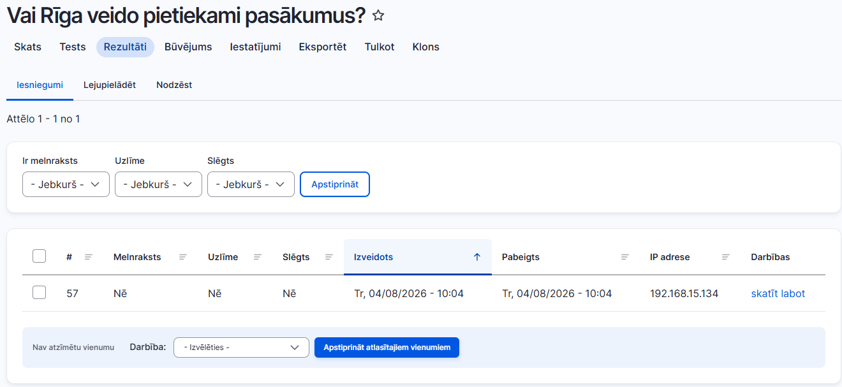The width and height of the screenshot is (842, 387).
Task: Open the Pabeigts column menu icon
Action: pos(625,257)
